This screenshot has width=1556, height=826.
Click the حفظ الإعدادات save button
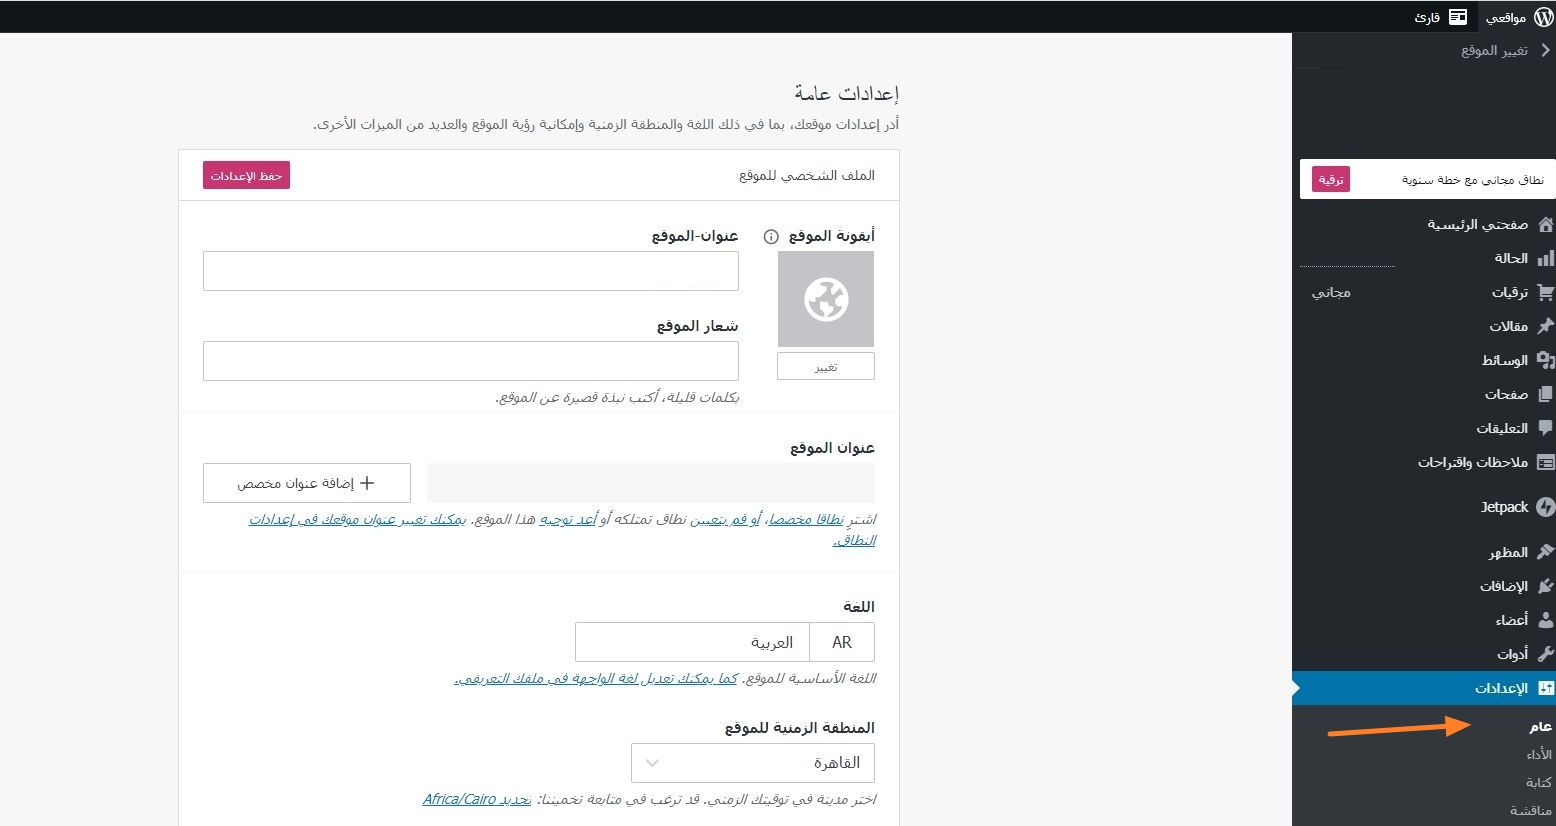246,176
